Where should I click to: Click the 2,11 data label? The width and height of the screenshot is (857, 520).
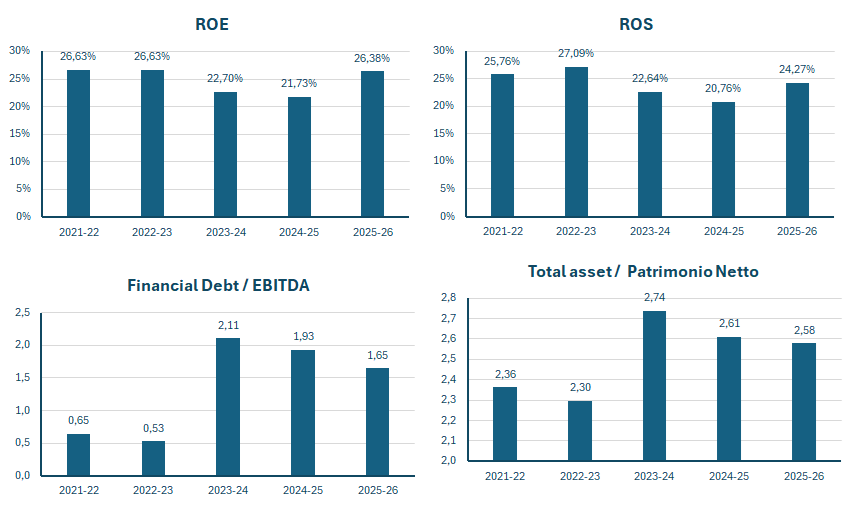[228, 325]
